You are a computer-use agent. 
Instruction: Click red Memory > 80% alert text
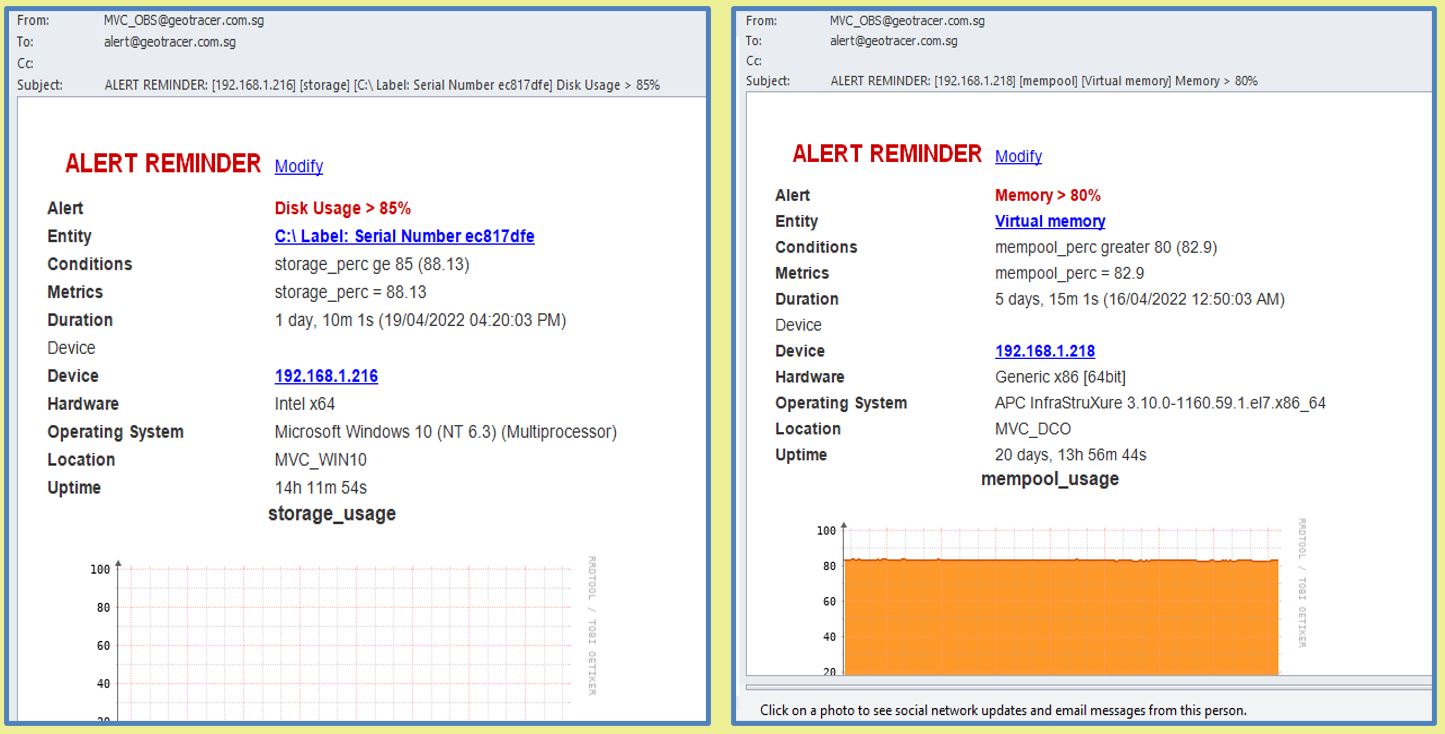point(1047,195)
